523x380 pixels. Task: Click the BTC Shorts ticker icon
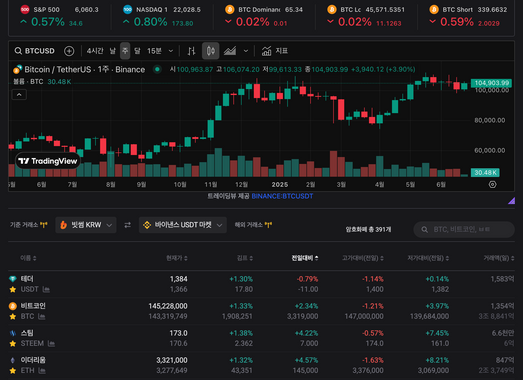point(434,9)
